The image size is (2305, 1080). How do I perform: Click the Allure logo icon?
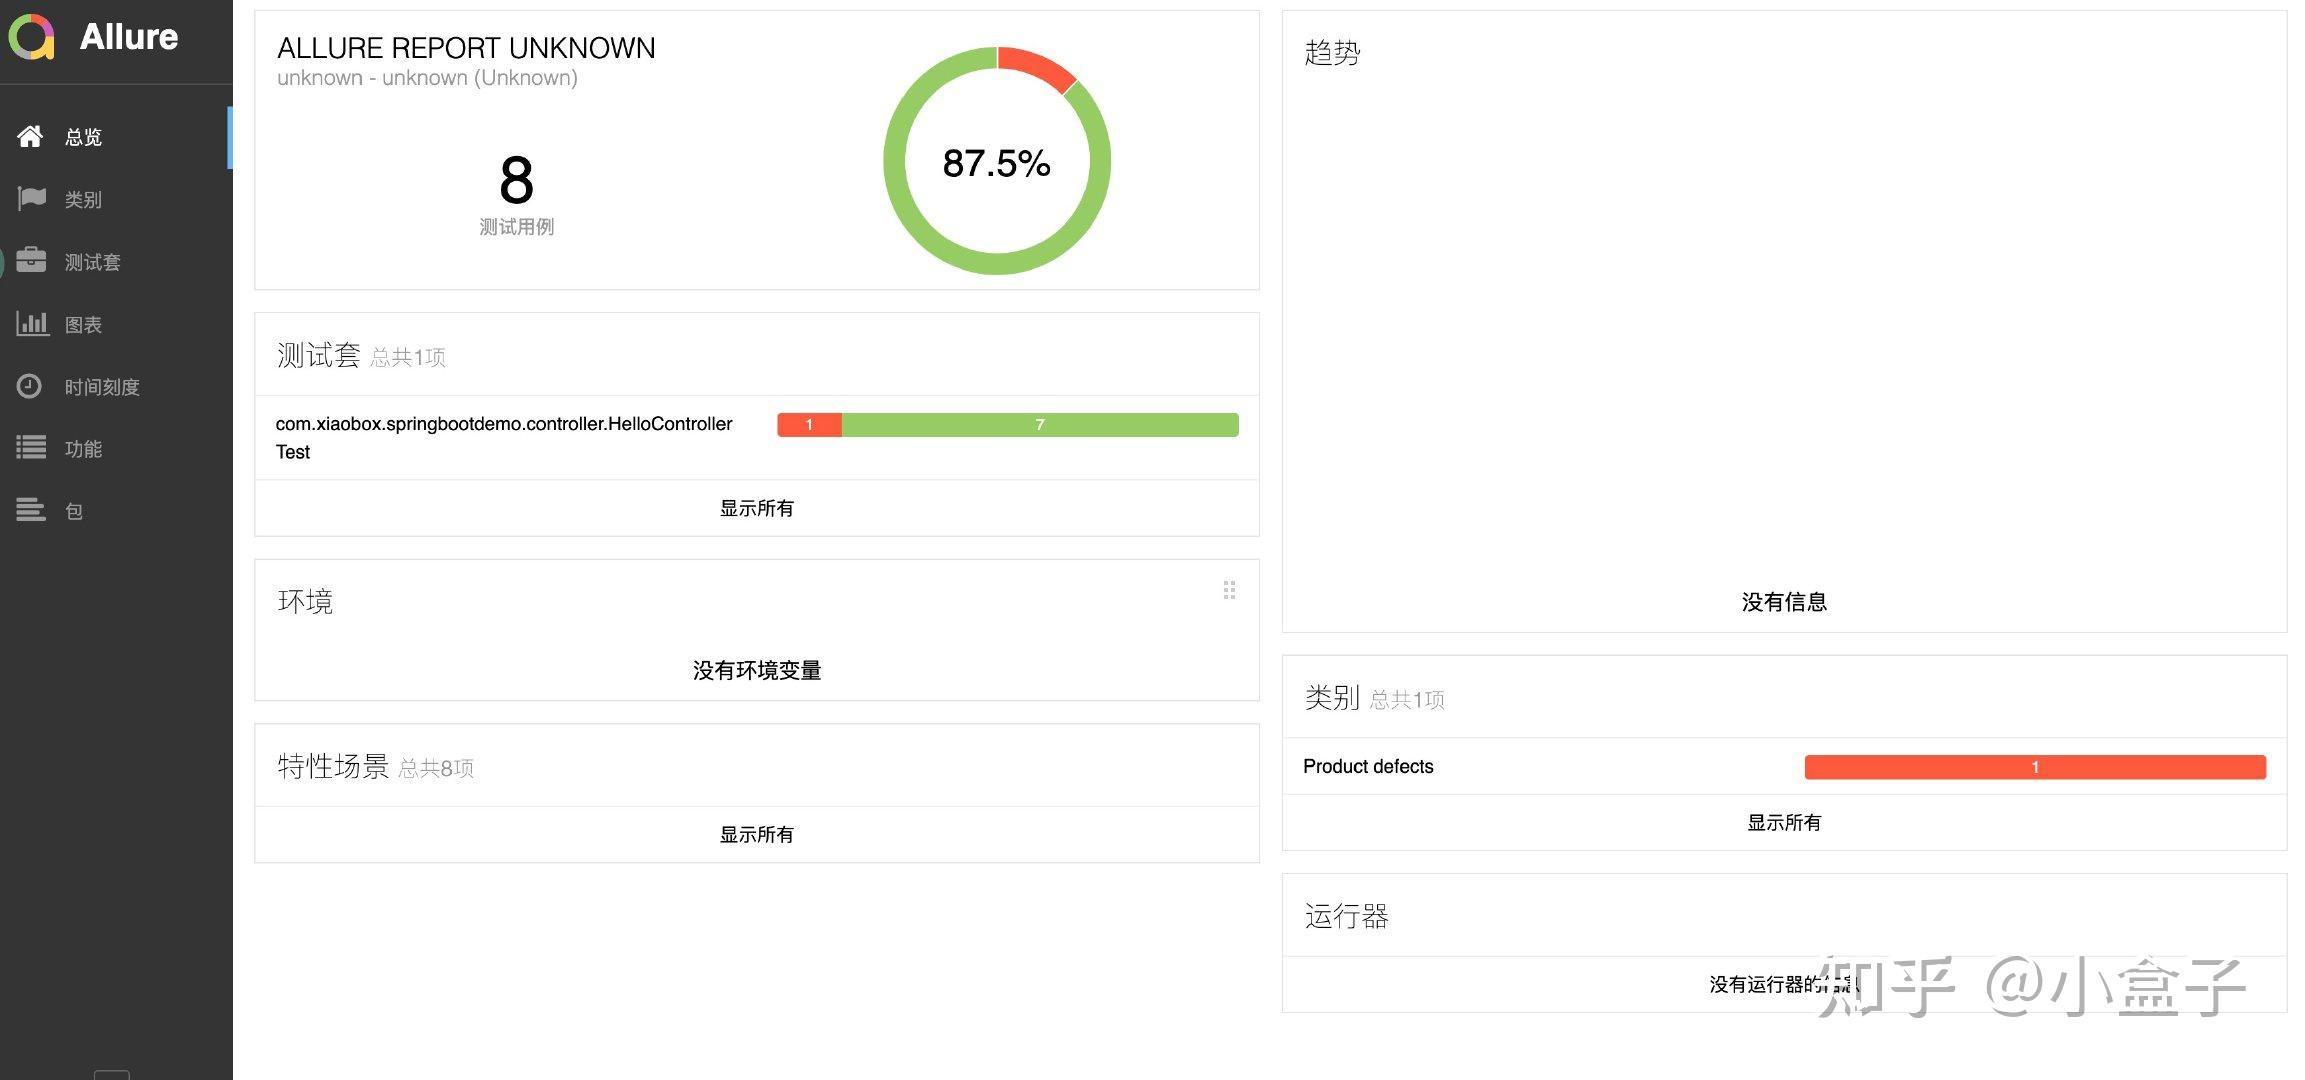31,38
